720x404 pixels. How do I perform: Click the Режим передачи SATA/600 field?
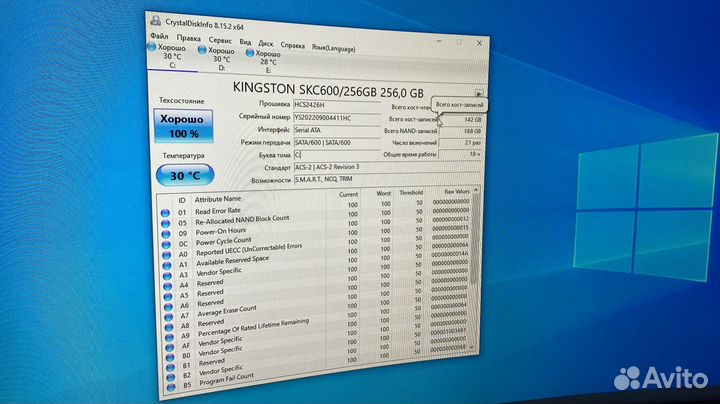pos(337,143)
